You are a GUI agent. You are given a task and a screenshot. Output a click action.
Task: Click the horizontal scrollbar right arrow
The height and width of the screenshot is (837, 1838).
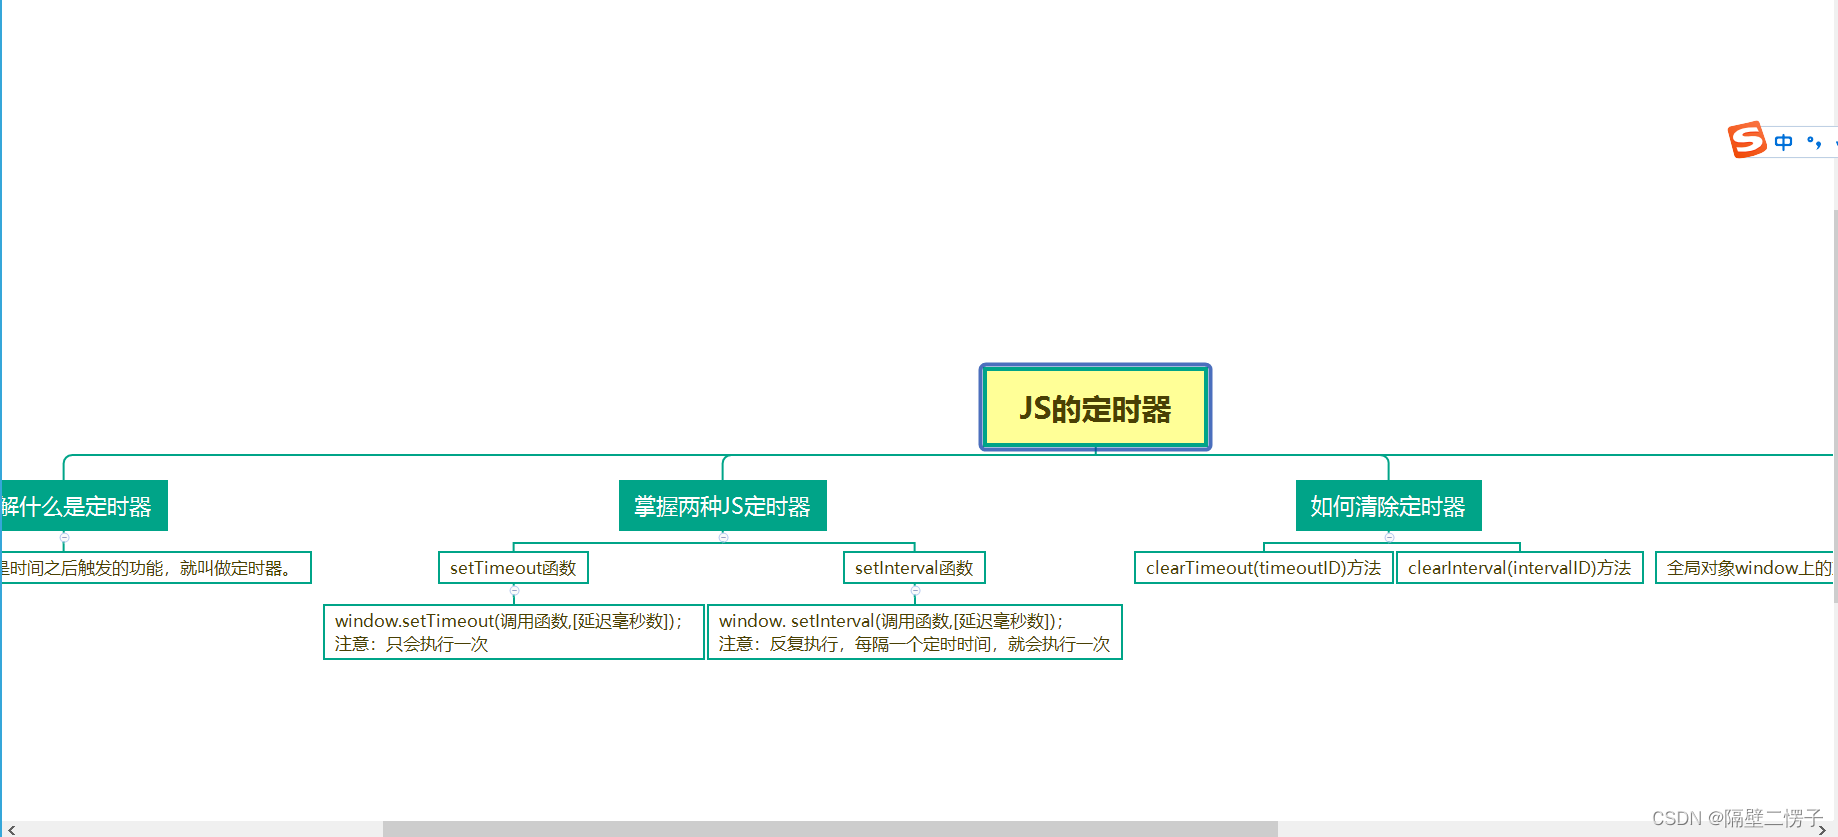point(1822,829)
